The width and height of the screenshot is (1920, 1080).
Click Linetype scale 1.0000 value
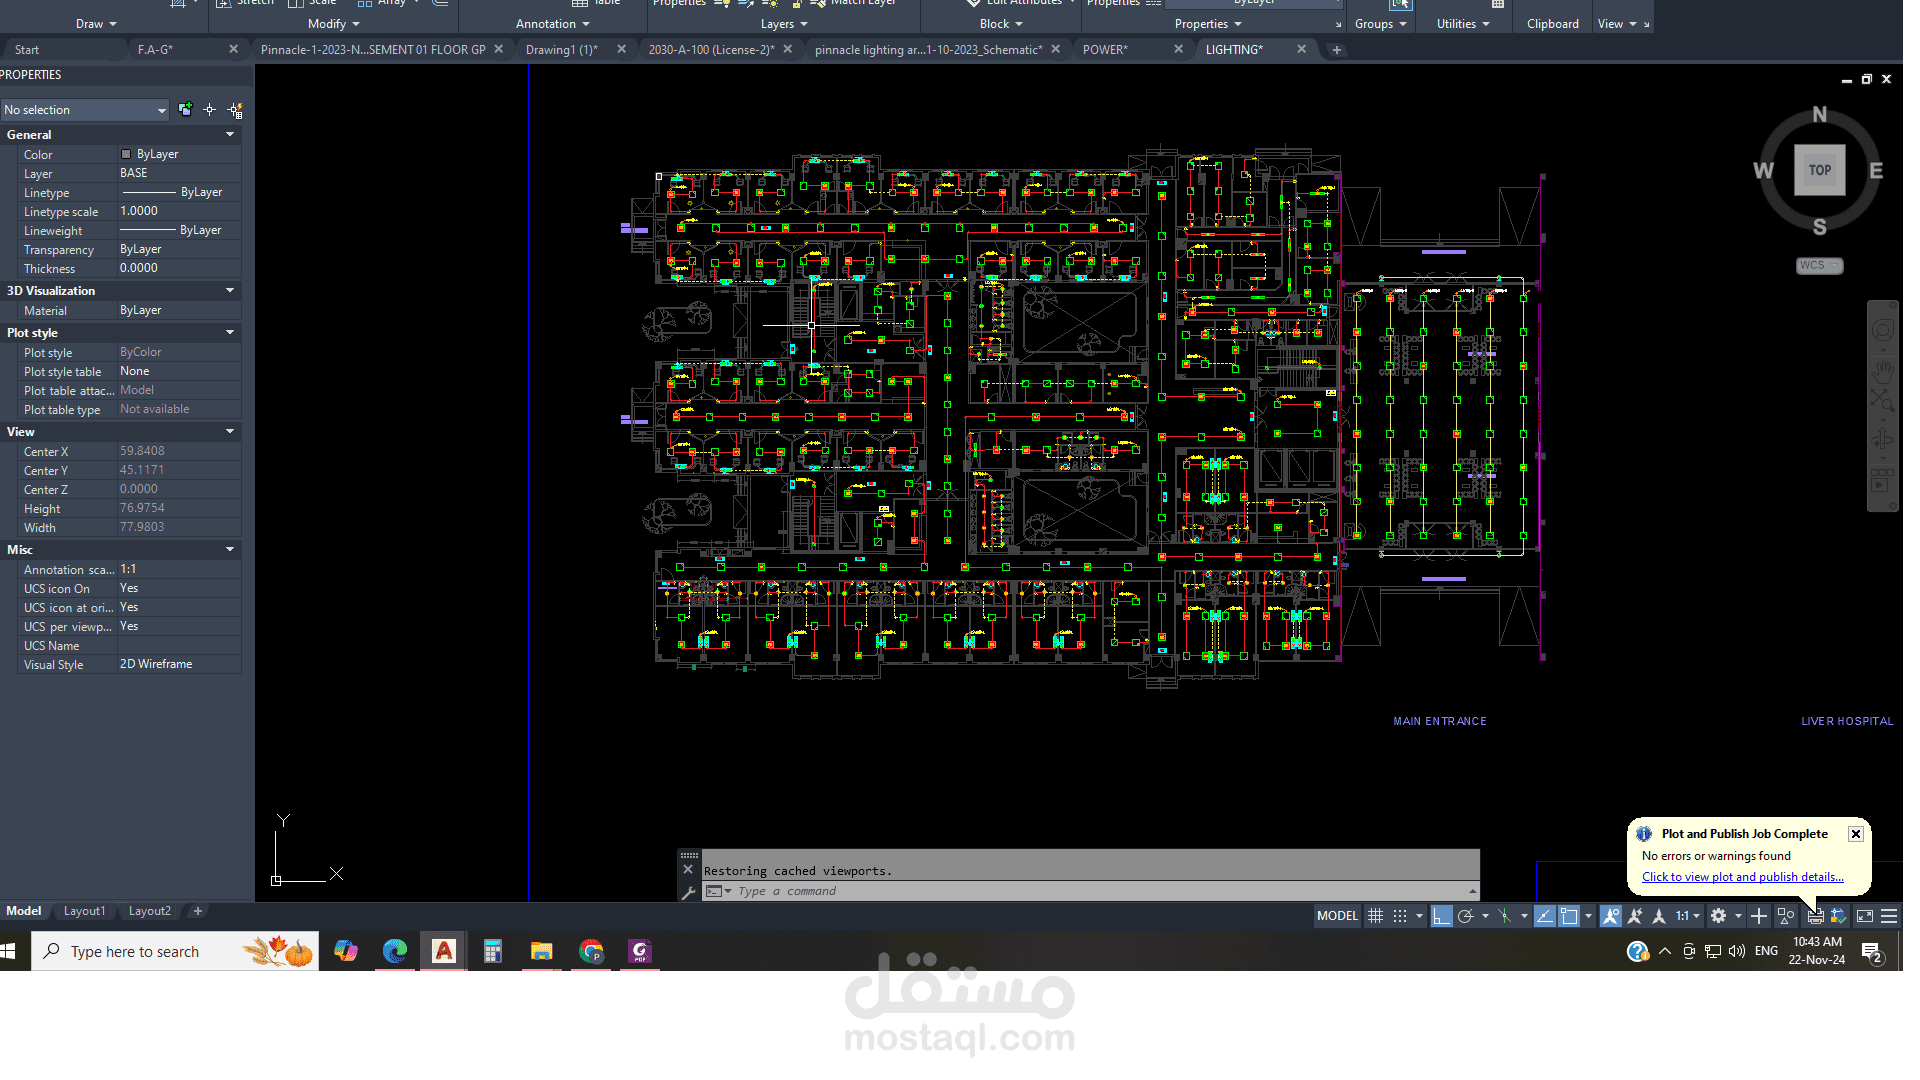tap(178, 211)
